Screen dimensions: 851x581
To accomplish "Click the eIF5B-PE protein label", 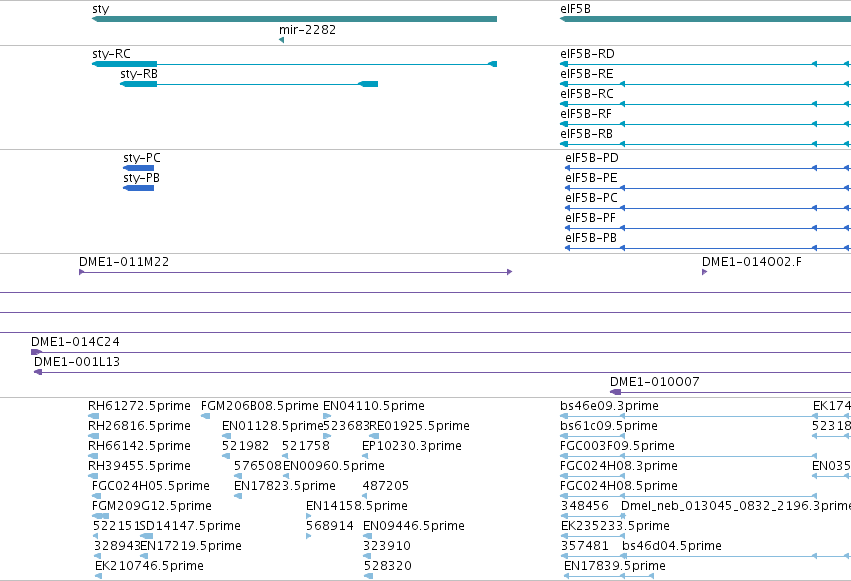I will pyautogui.click(x=591, y=178).
